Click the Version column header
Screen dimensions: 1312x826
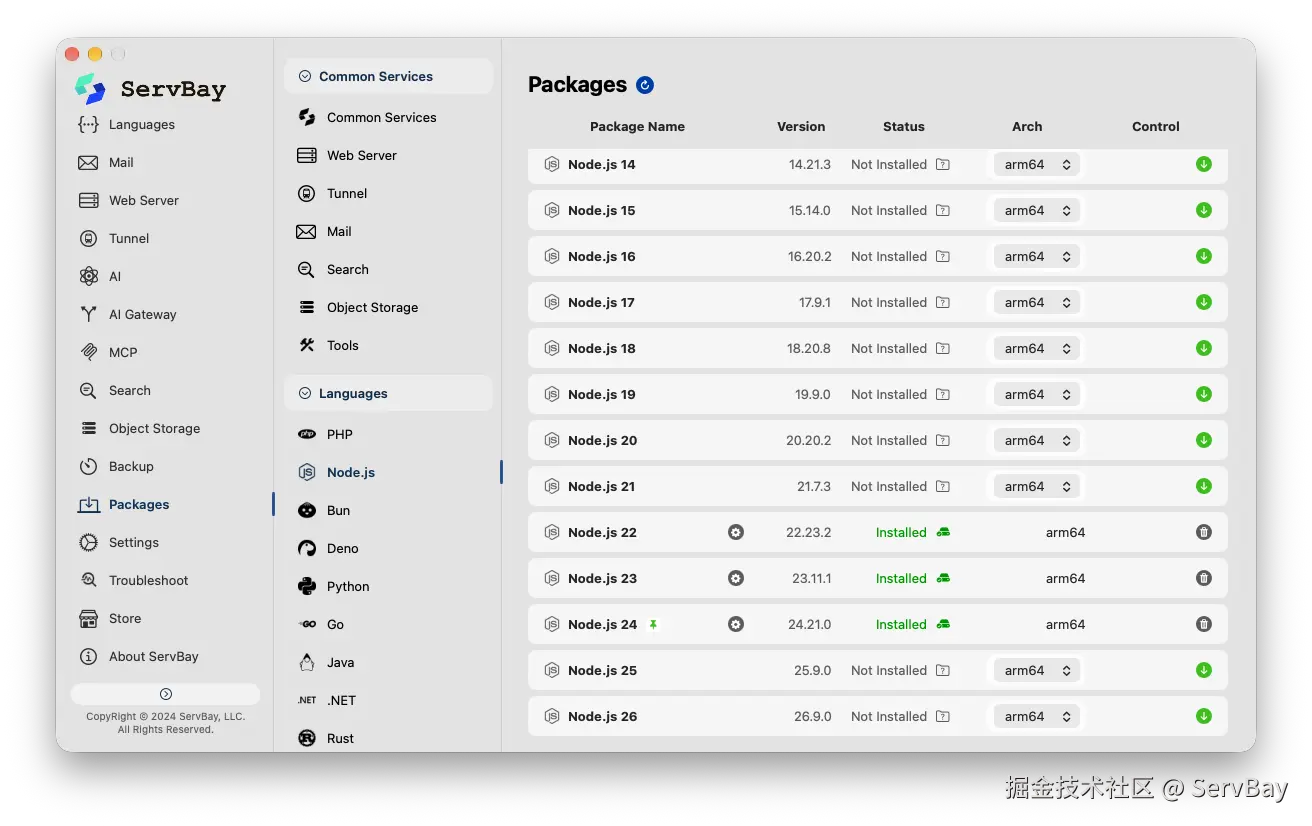click(801, 127)
